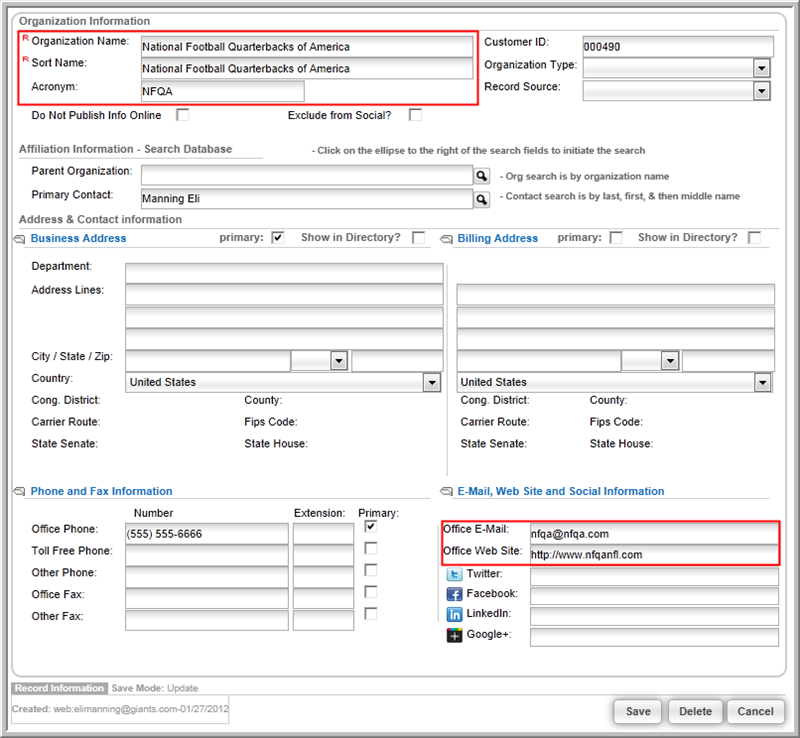Image resolution: width=800 pixels, height=738 pixels.
Task: Click the Facebook input field
Action: tap(654, 596)
